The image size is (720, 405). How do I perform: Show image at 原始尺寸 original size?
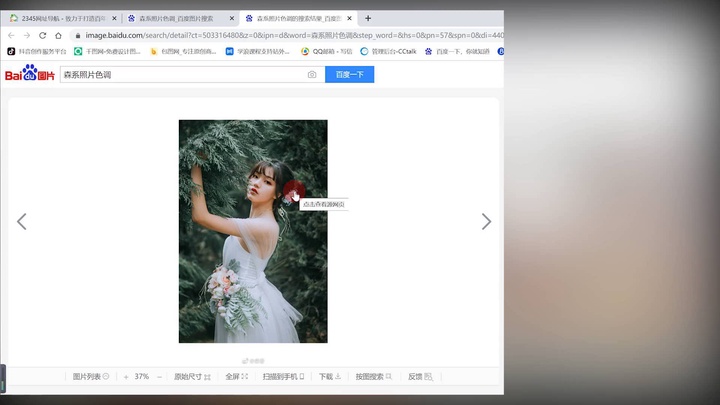point(192,377)
